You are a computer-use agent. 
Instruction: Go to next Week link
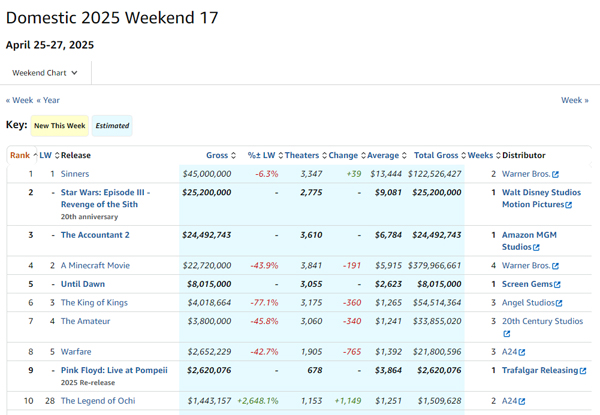click(575, 100)
